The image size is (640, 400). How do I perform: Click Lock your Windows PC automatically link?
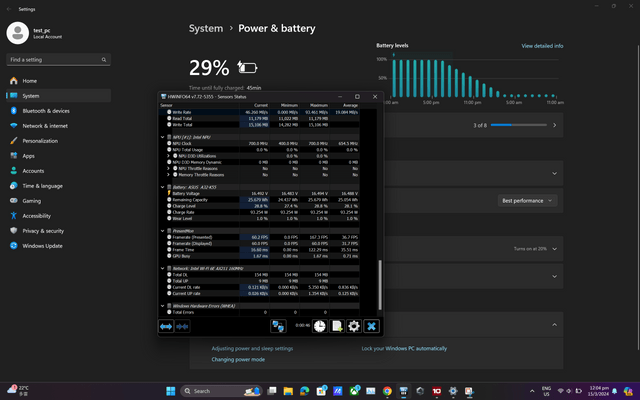pyautogui.click(x=404, y=349)
